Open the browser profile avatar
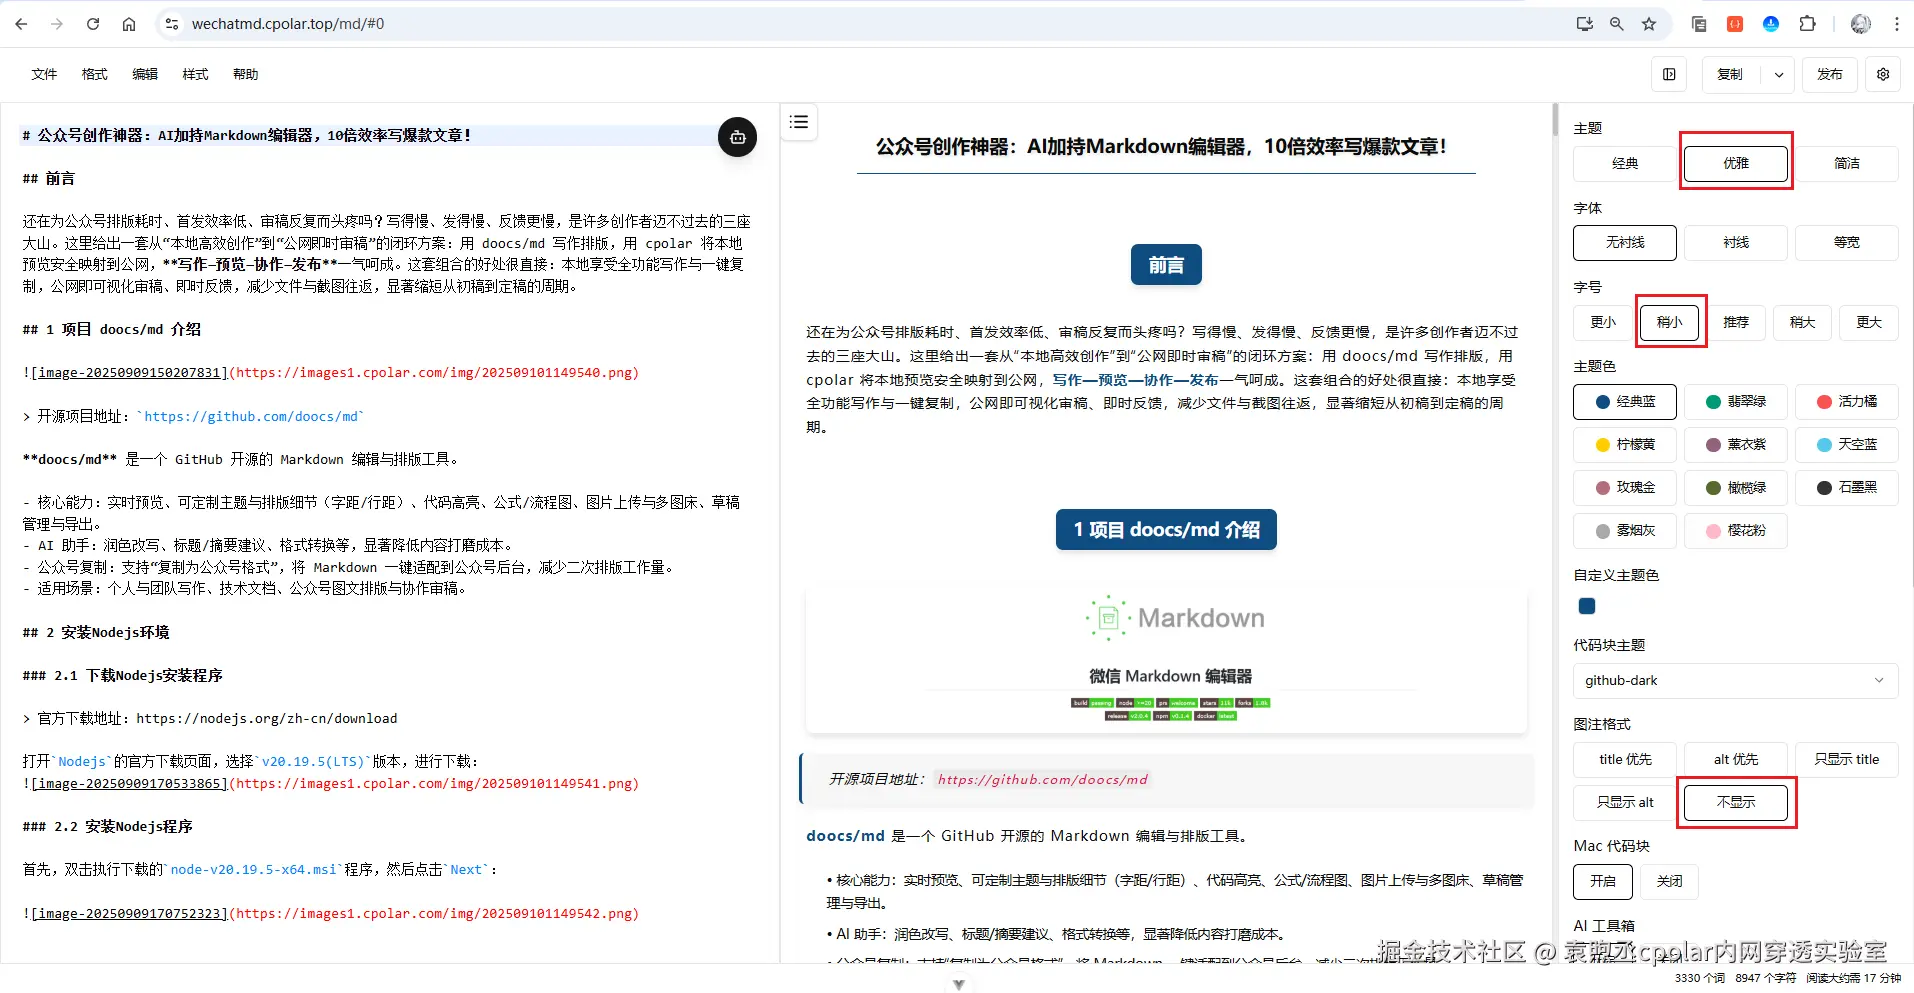1914x993 pixels. click(x=1861, y=24)
